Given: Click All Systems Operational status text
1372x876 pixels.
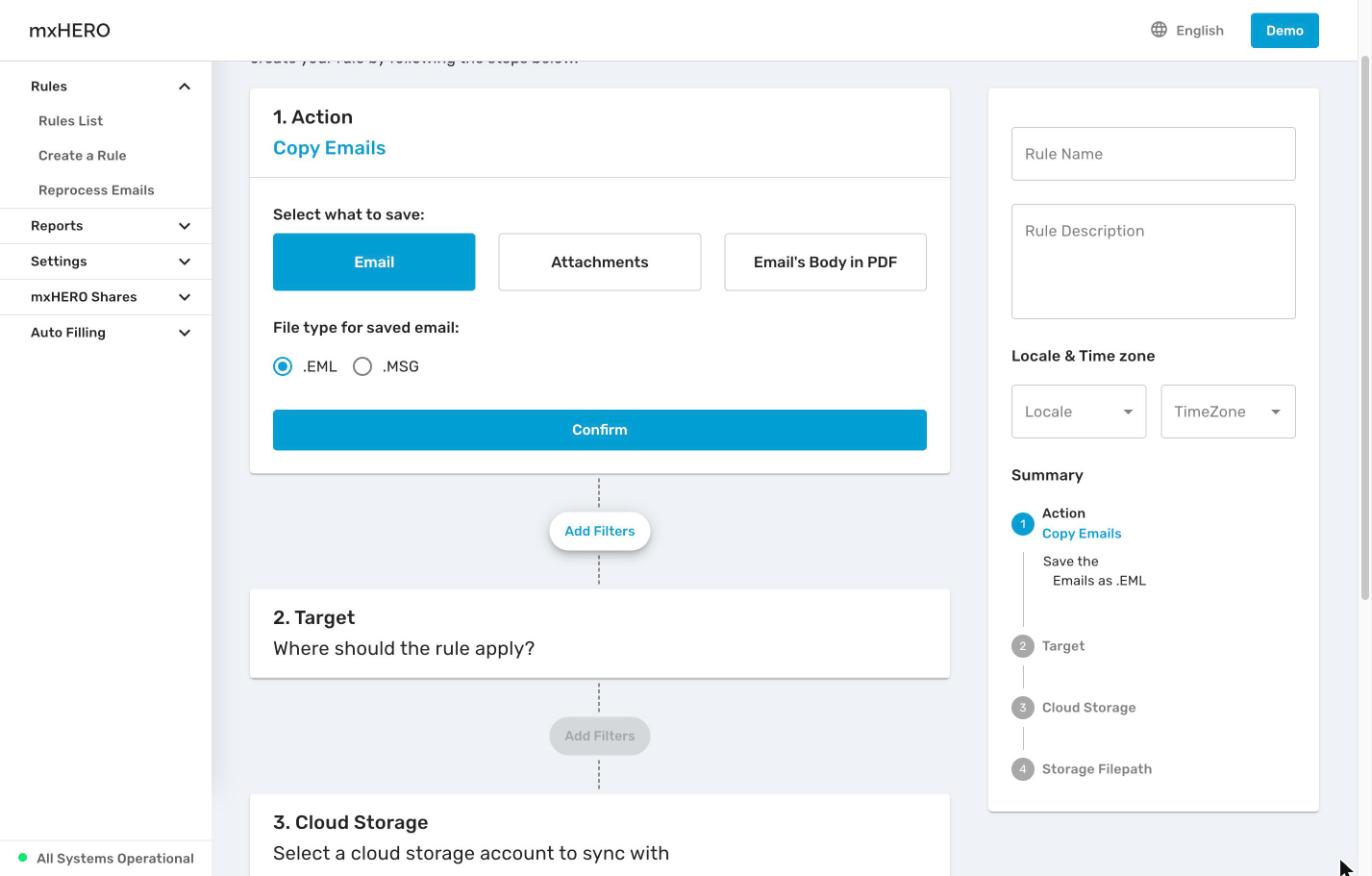Looking at the screenshot, I should tap(115, 859).
